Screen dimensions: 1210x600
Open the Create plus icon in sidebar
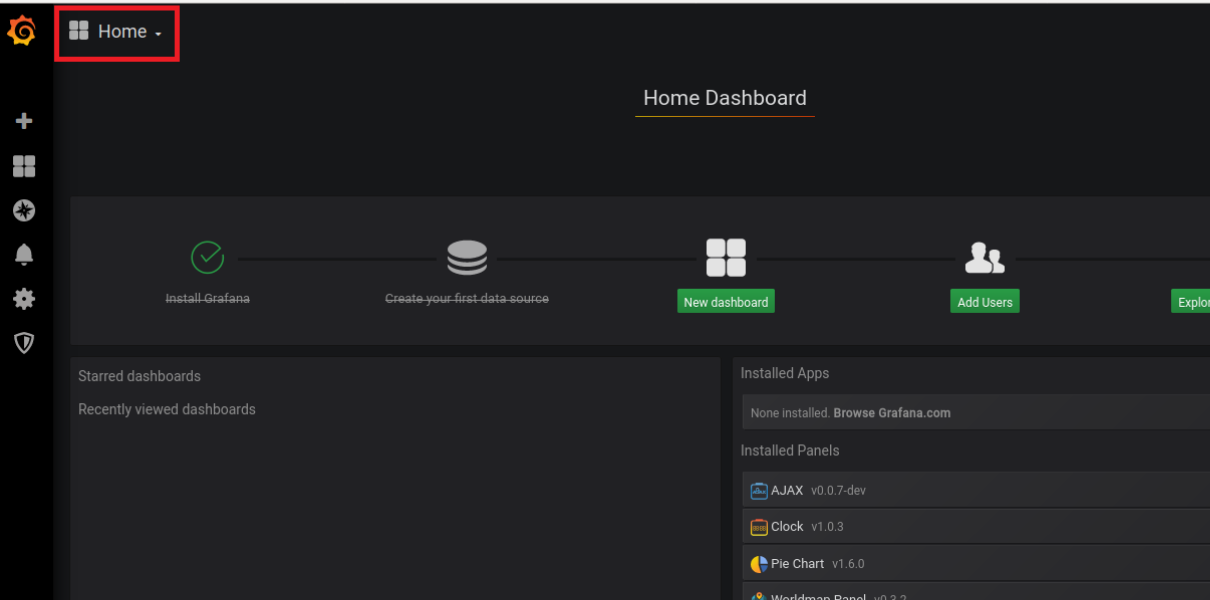coord(24,121)
